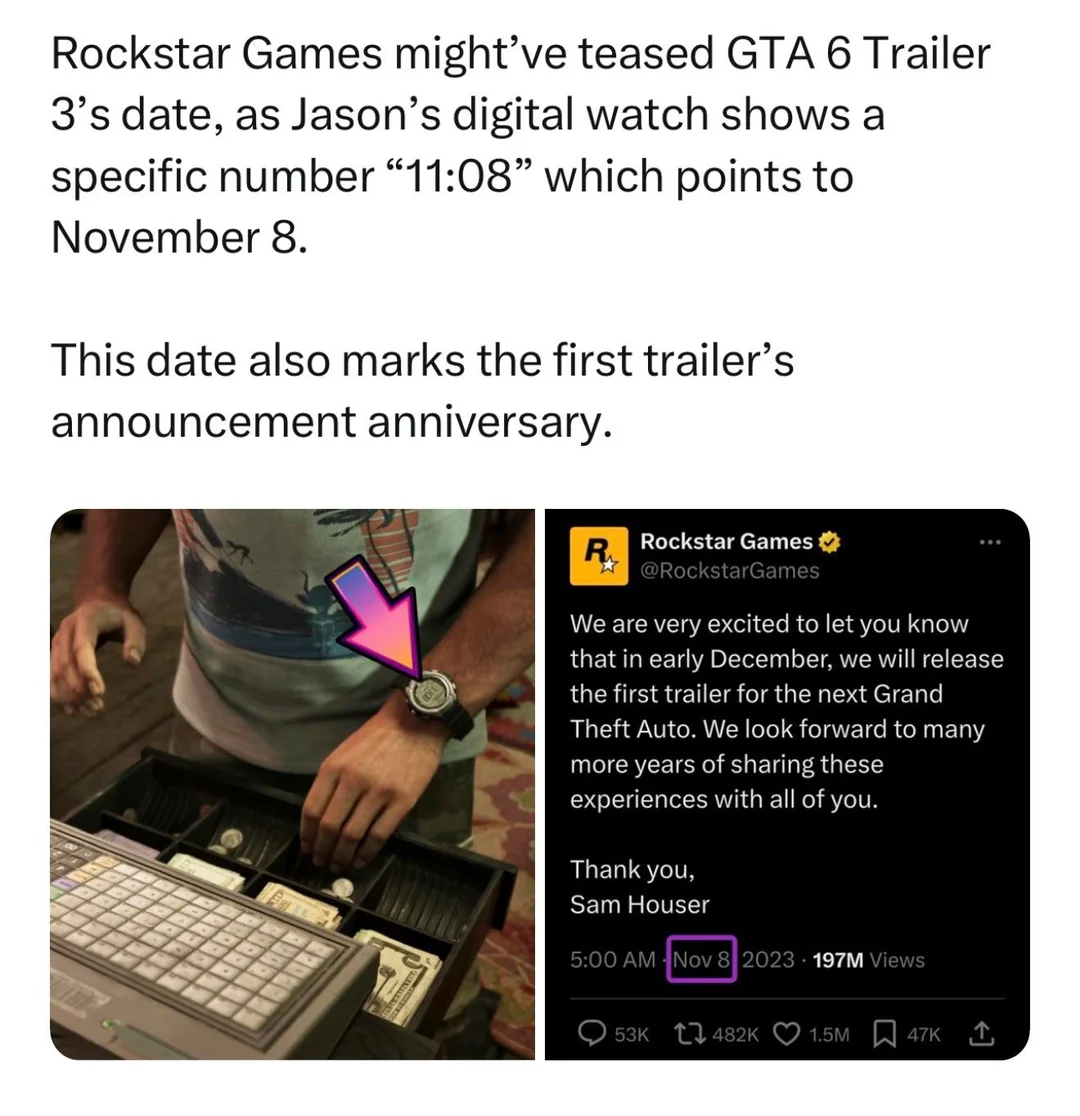Click Jason's digital wristwatch
Screen dimensions: 1080x1116
tap(431, 693)
